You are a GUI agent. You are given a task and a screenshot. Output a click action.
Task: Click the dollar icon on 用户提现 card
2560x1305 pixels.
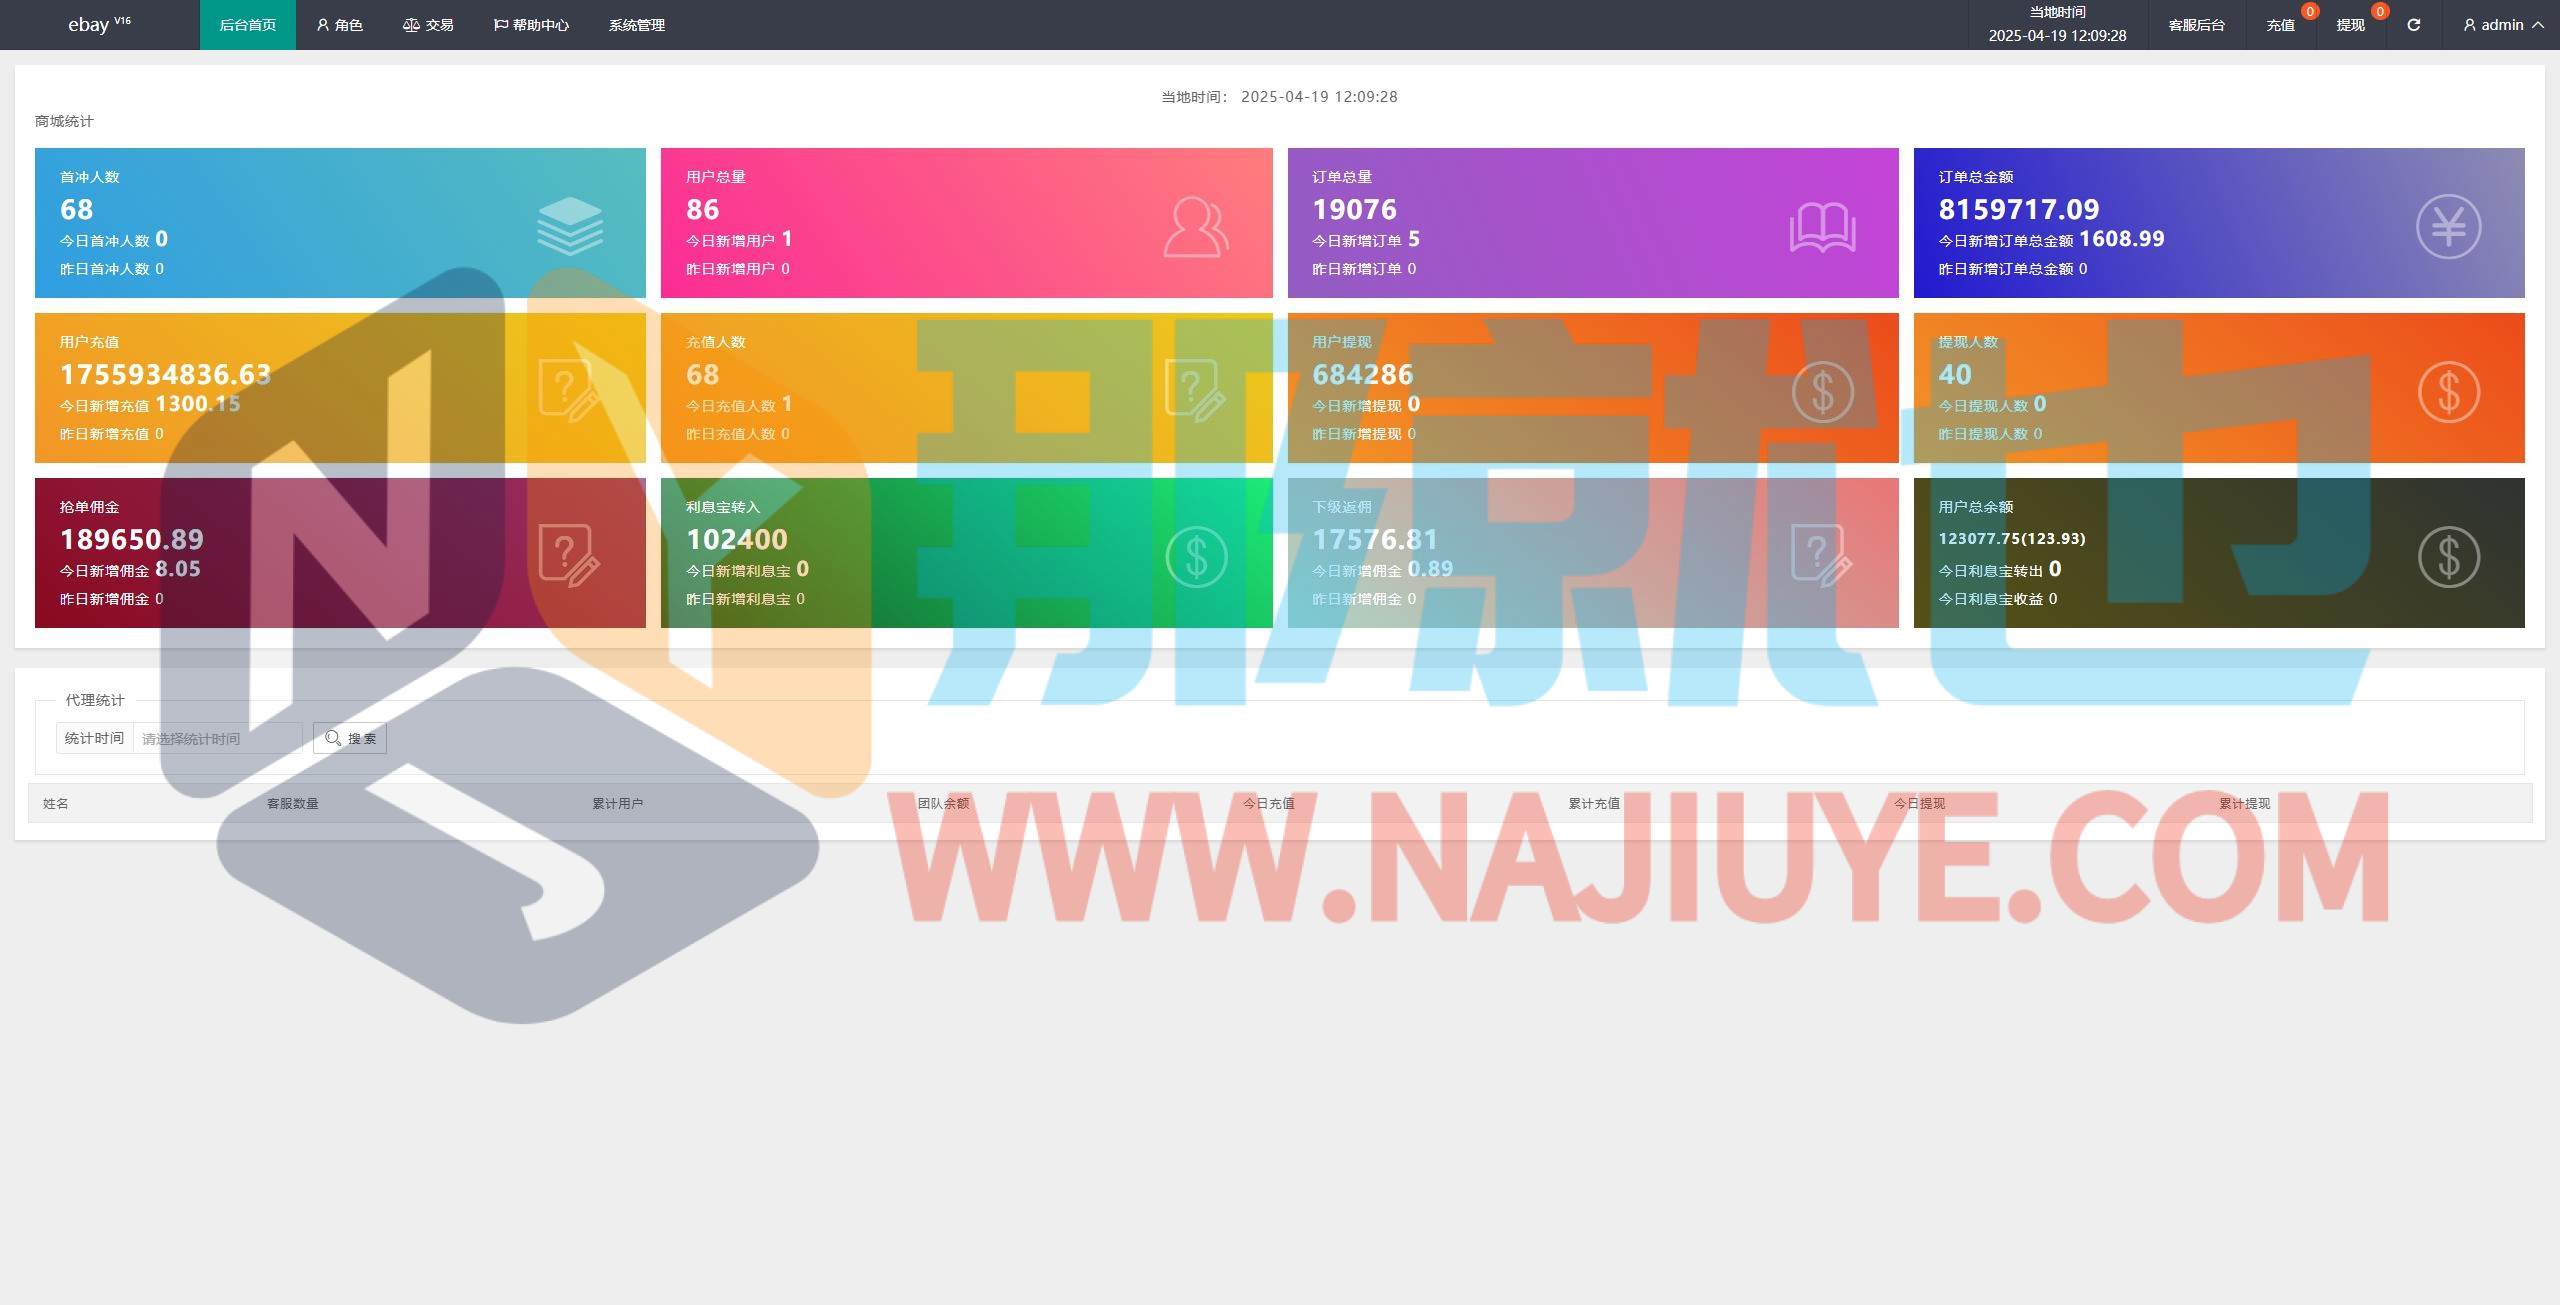click(x=1822, y=391)
